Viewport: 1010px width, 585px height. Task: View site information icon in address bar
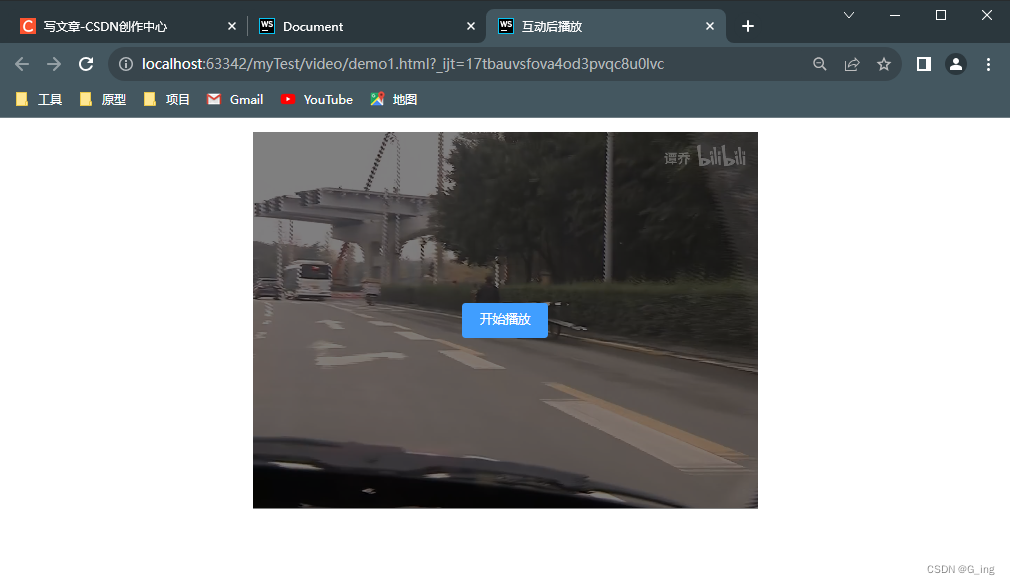[x=126, y=64]
